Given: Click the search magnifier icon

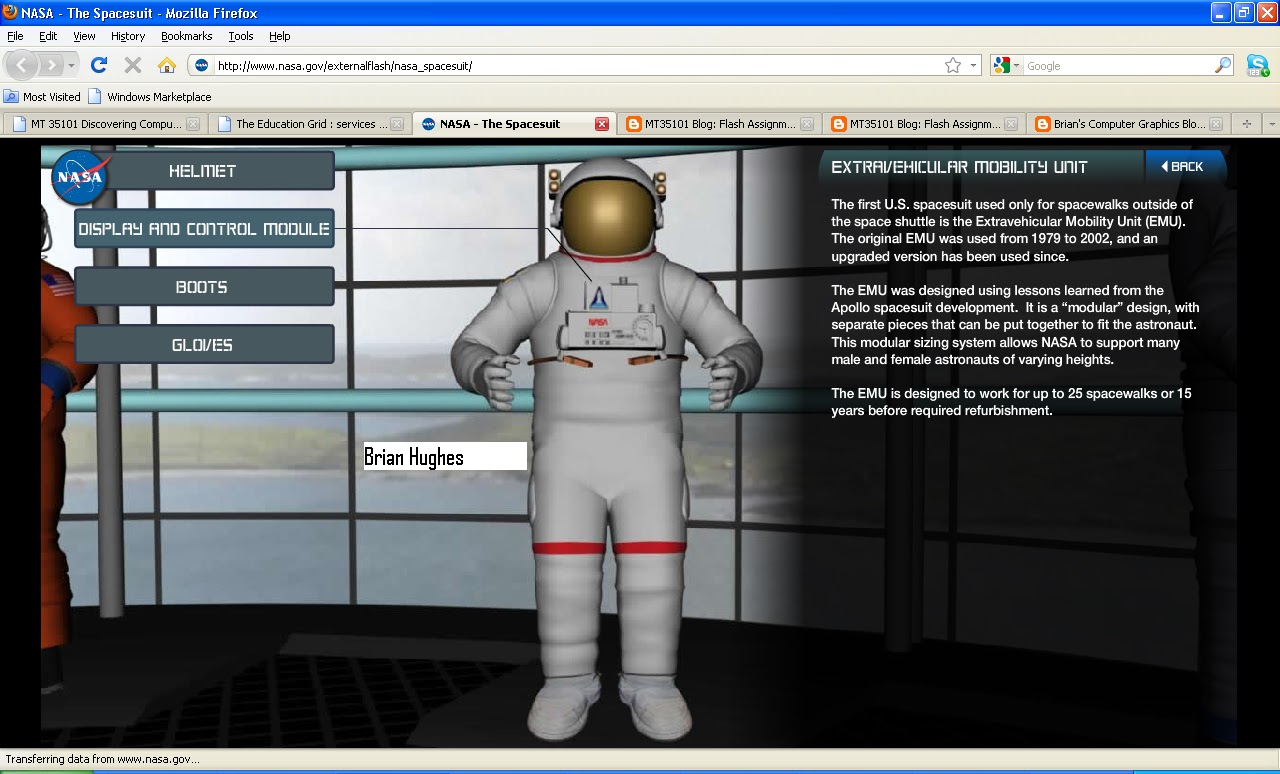Looking at the screenshot, I should coord(1223,65).
